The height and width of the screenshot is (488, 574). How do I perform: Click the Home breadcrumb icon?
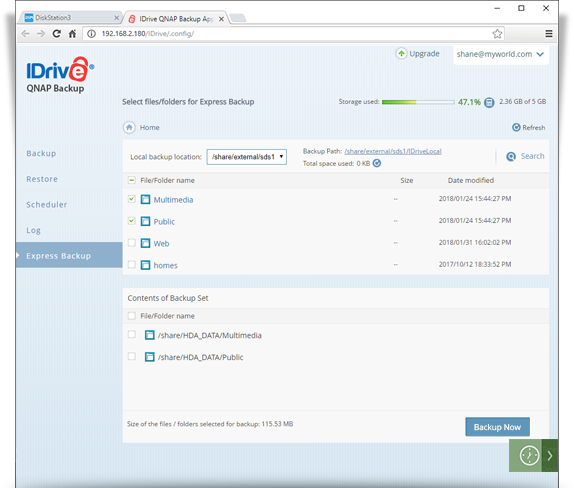tap(129, 127)
